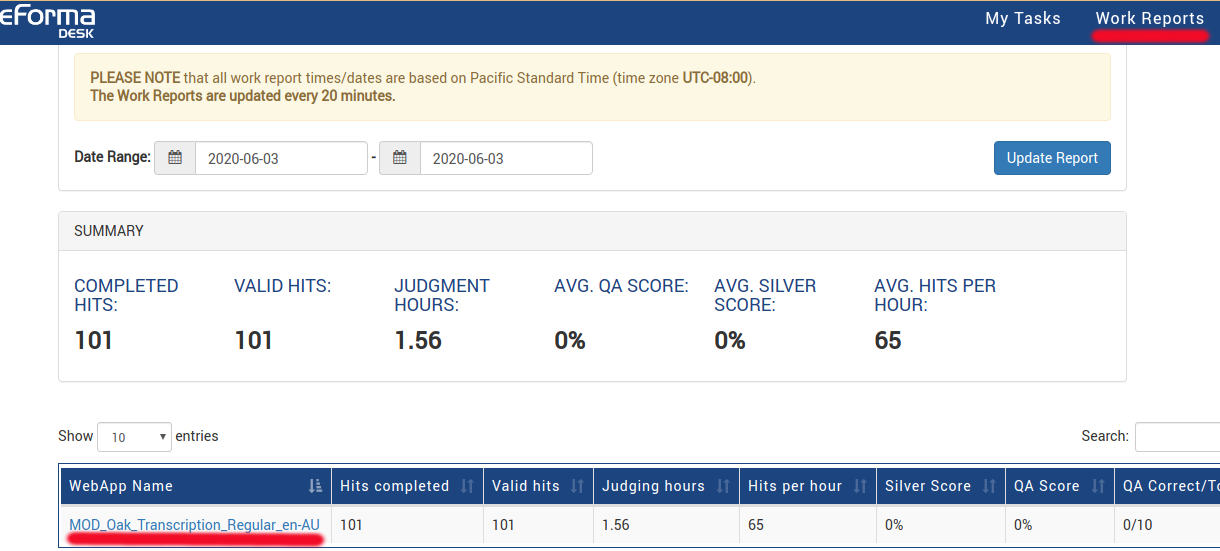Open MOD_Oak_Transcription_Regular_en-AU link
The width and height of the screenshot is (1220, 551).
point(194,525)
